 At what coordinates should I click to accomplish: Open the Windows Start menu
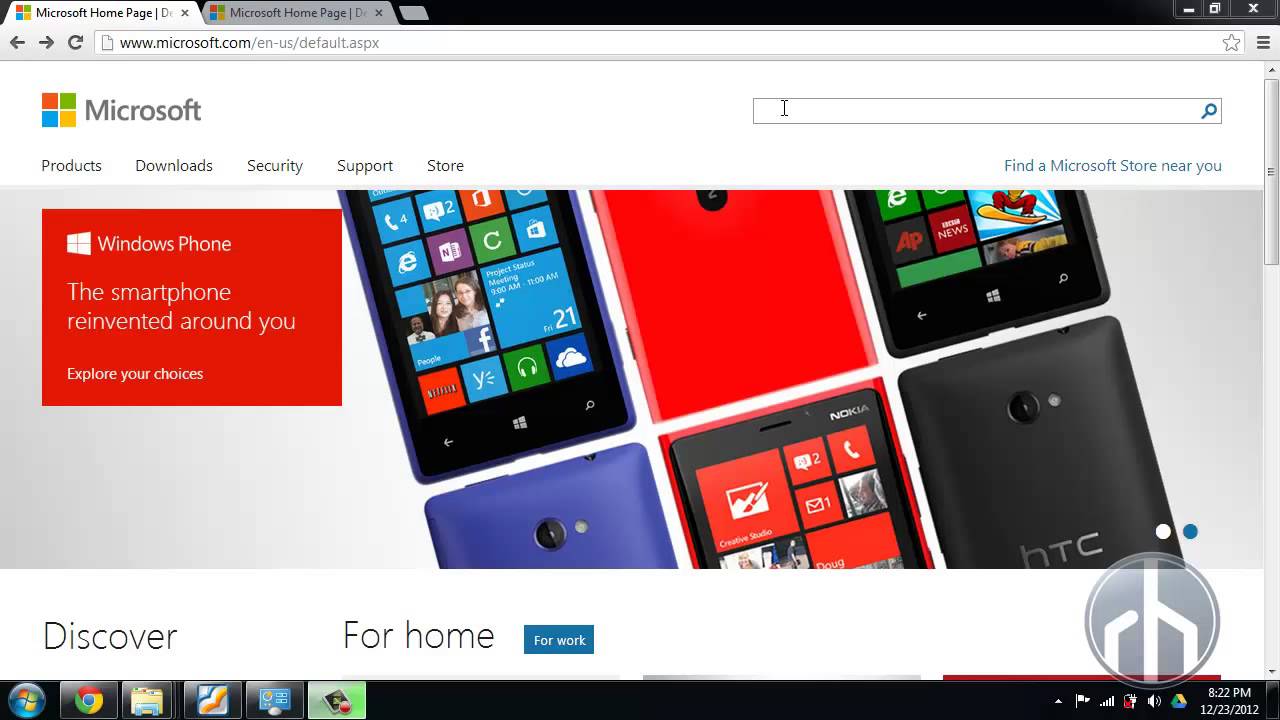(x=25, y=700)
